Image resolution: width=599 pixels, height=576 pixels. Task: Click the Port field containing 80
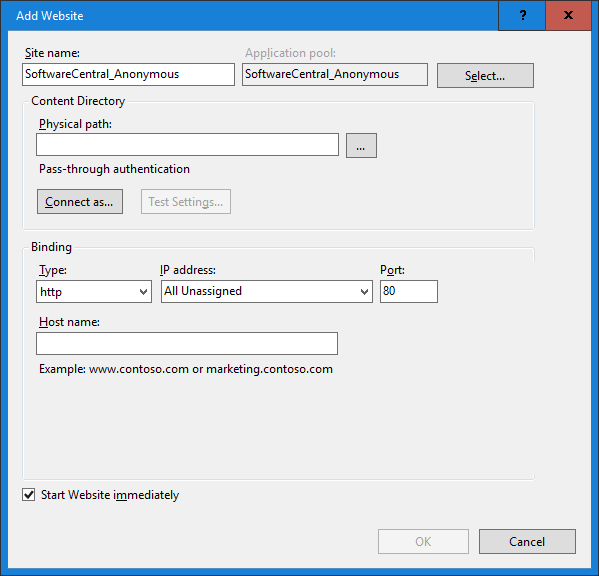click(409, 292)
